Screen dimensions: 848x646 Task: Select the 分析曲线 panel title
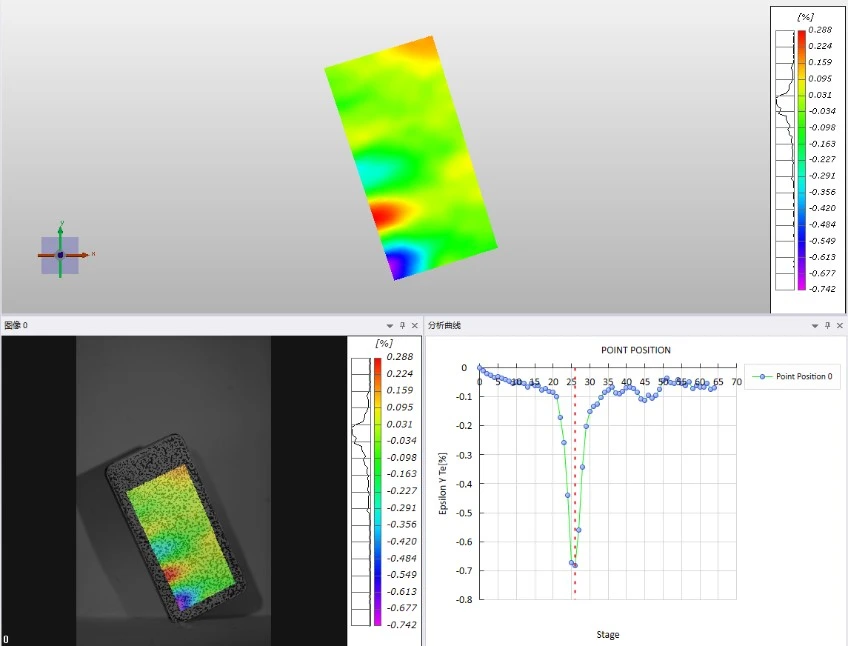tap(444, 326)
